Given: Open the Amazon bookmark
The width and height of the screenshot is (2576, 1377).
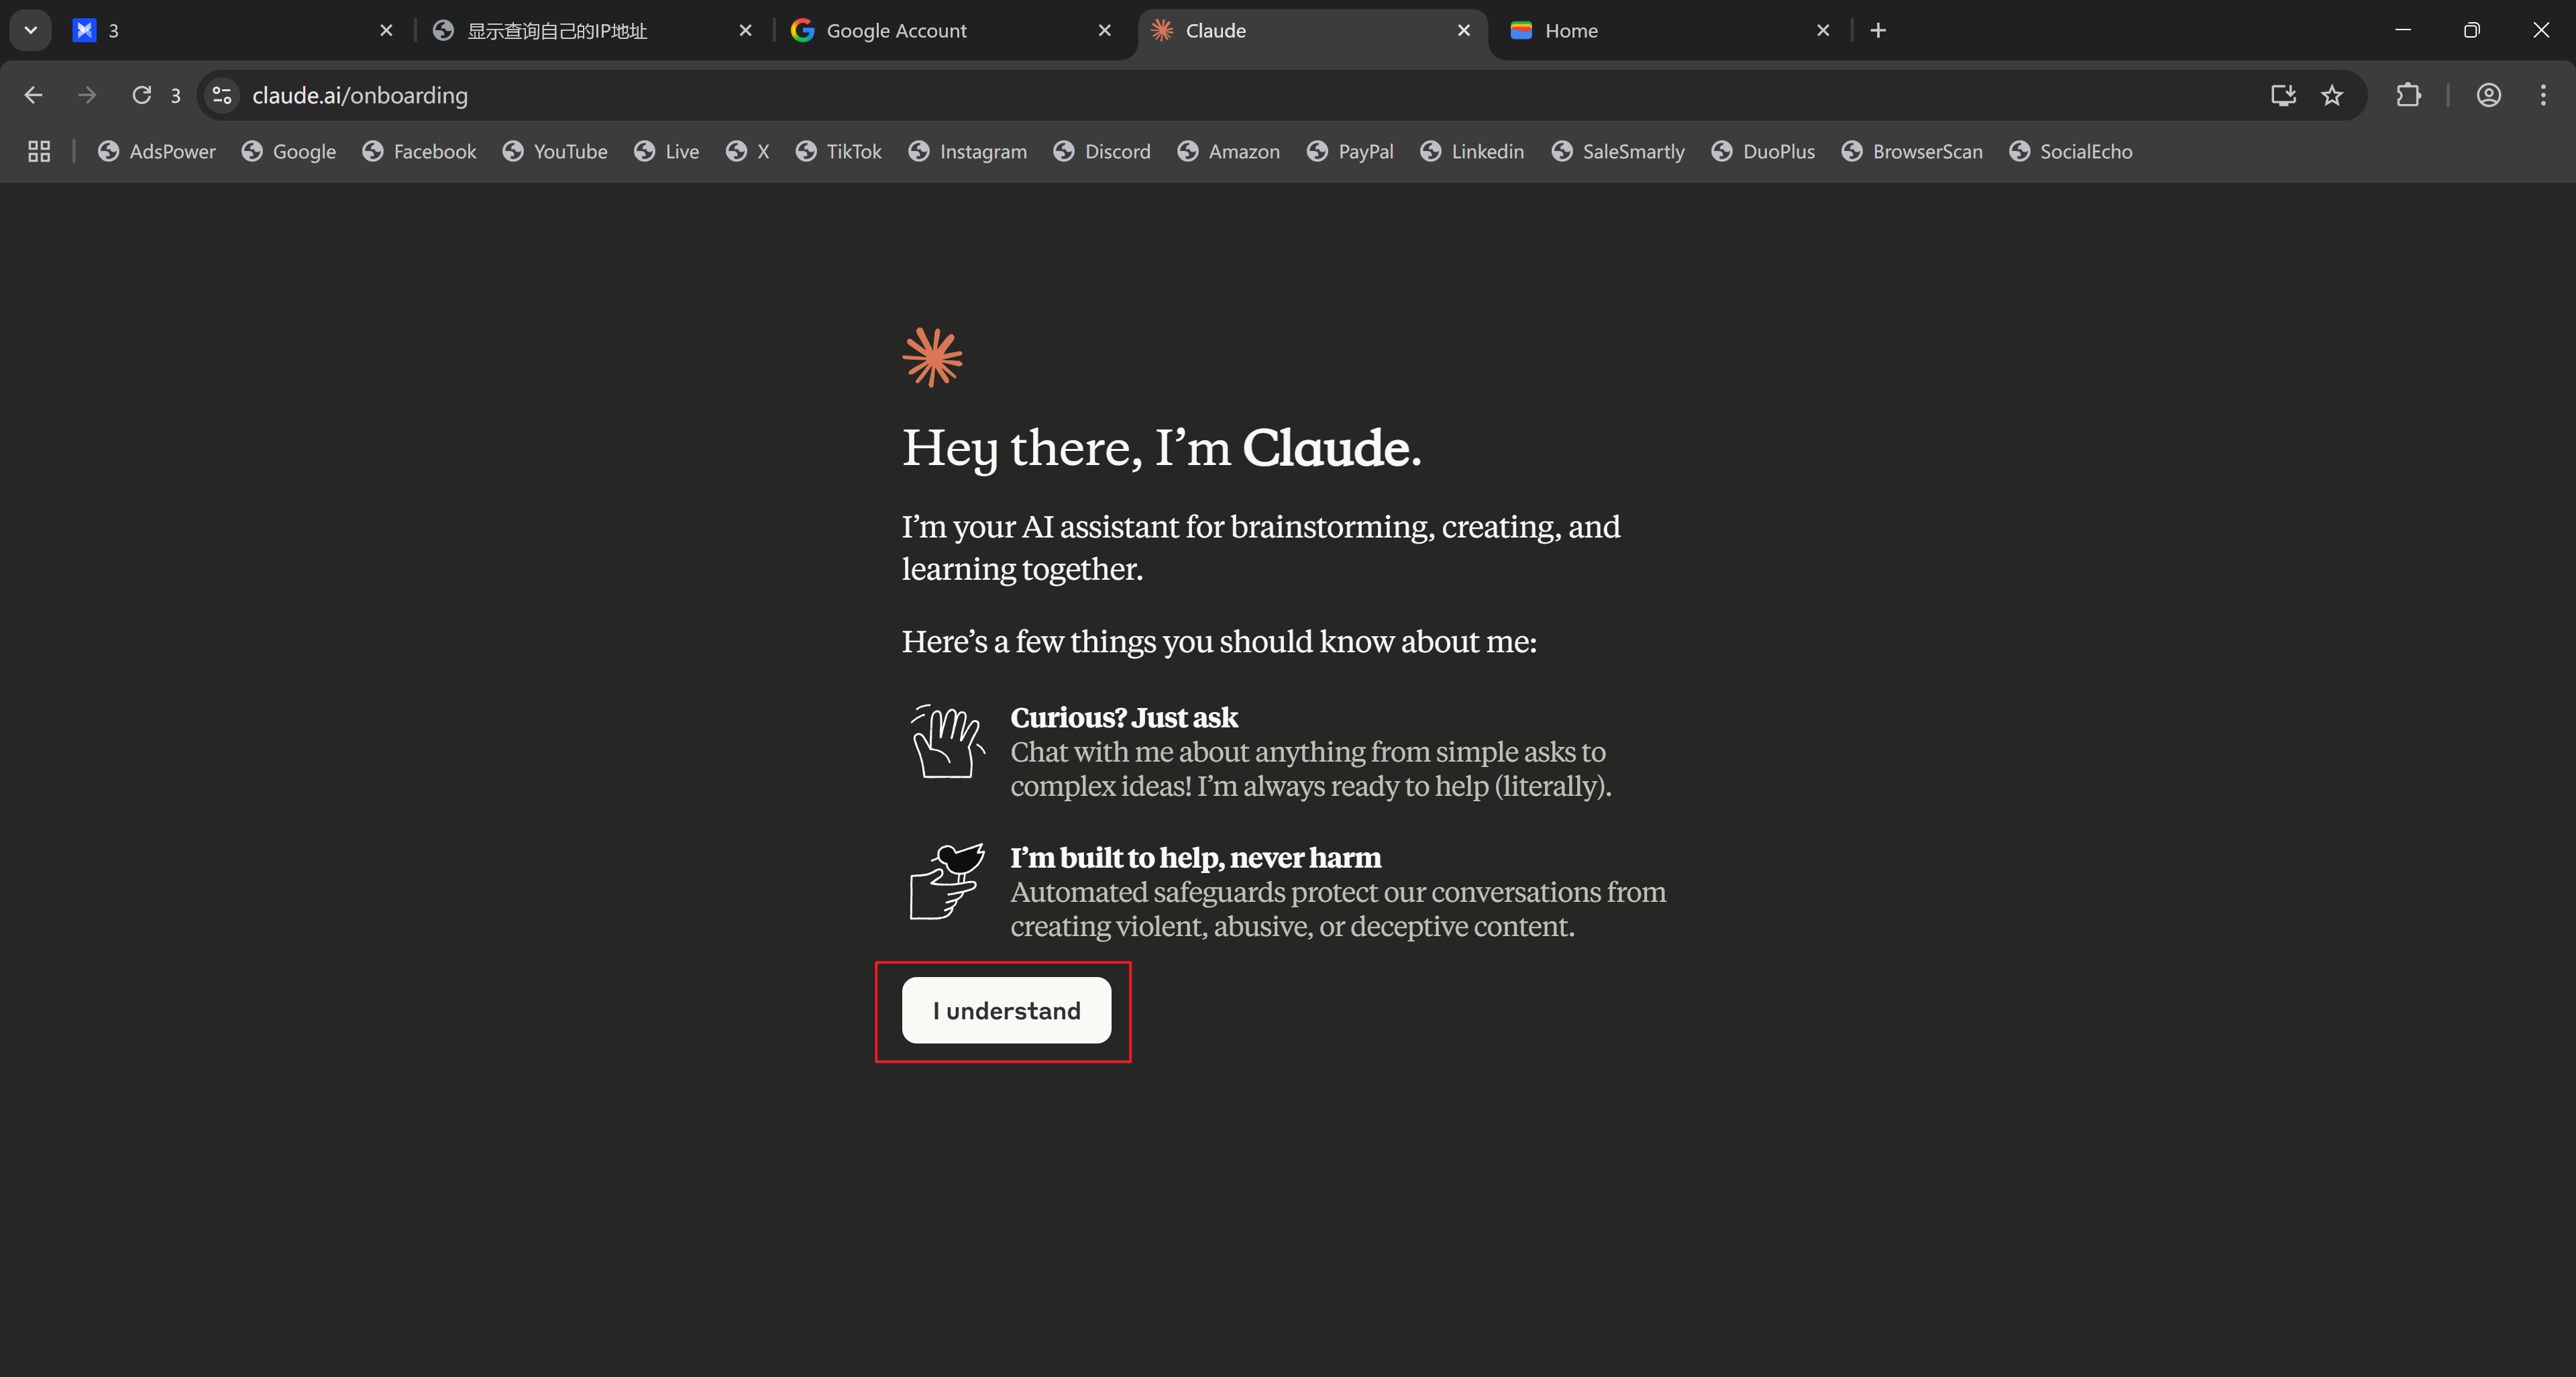Looking at the screenshot, I should click(x=1229, y=151).
